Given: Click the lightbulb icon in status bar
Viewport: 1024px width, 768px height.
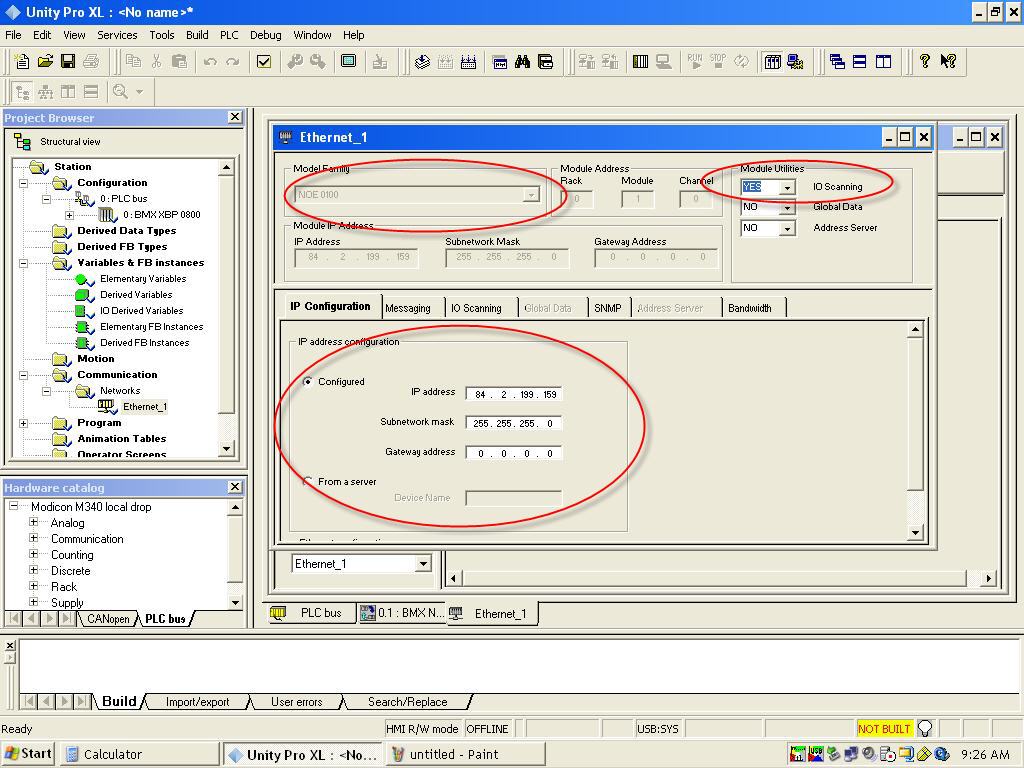Looking at the screenshot, I should (x=925, y=728).
